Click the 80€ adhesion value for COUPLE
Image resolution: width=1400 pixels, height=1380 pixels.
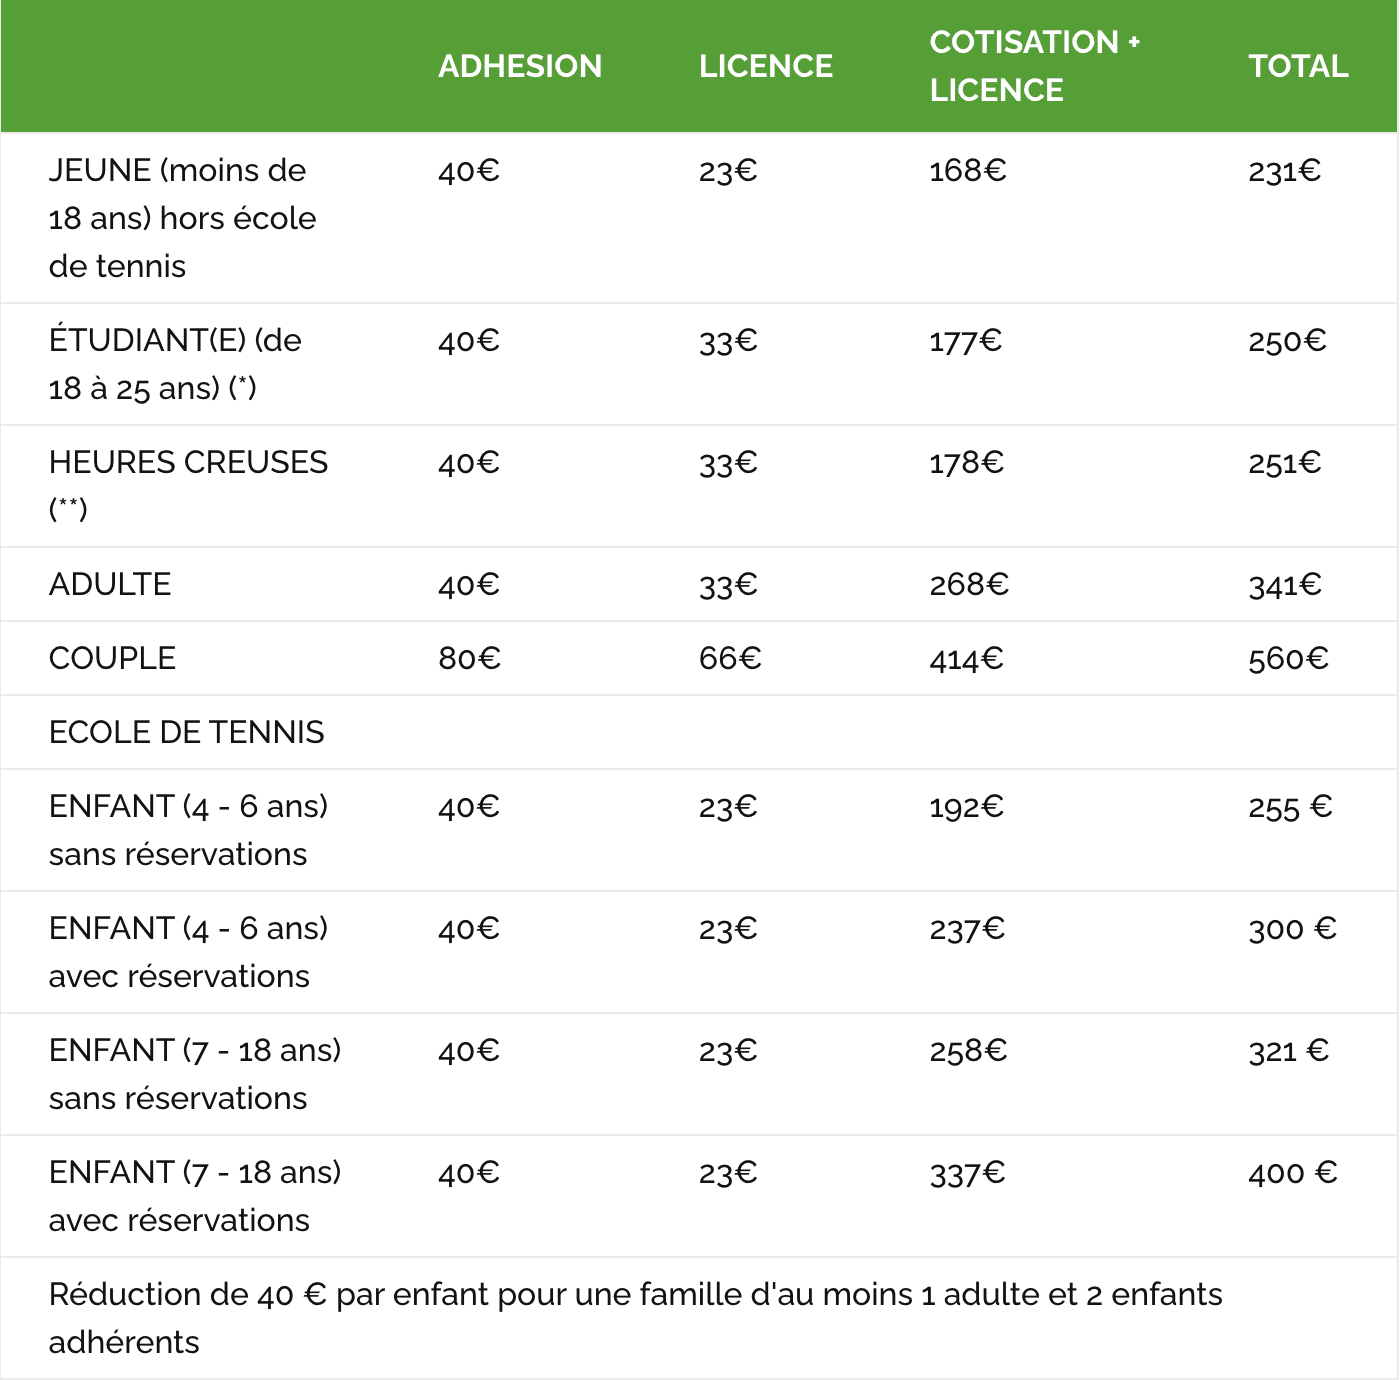point(469,658)
